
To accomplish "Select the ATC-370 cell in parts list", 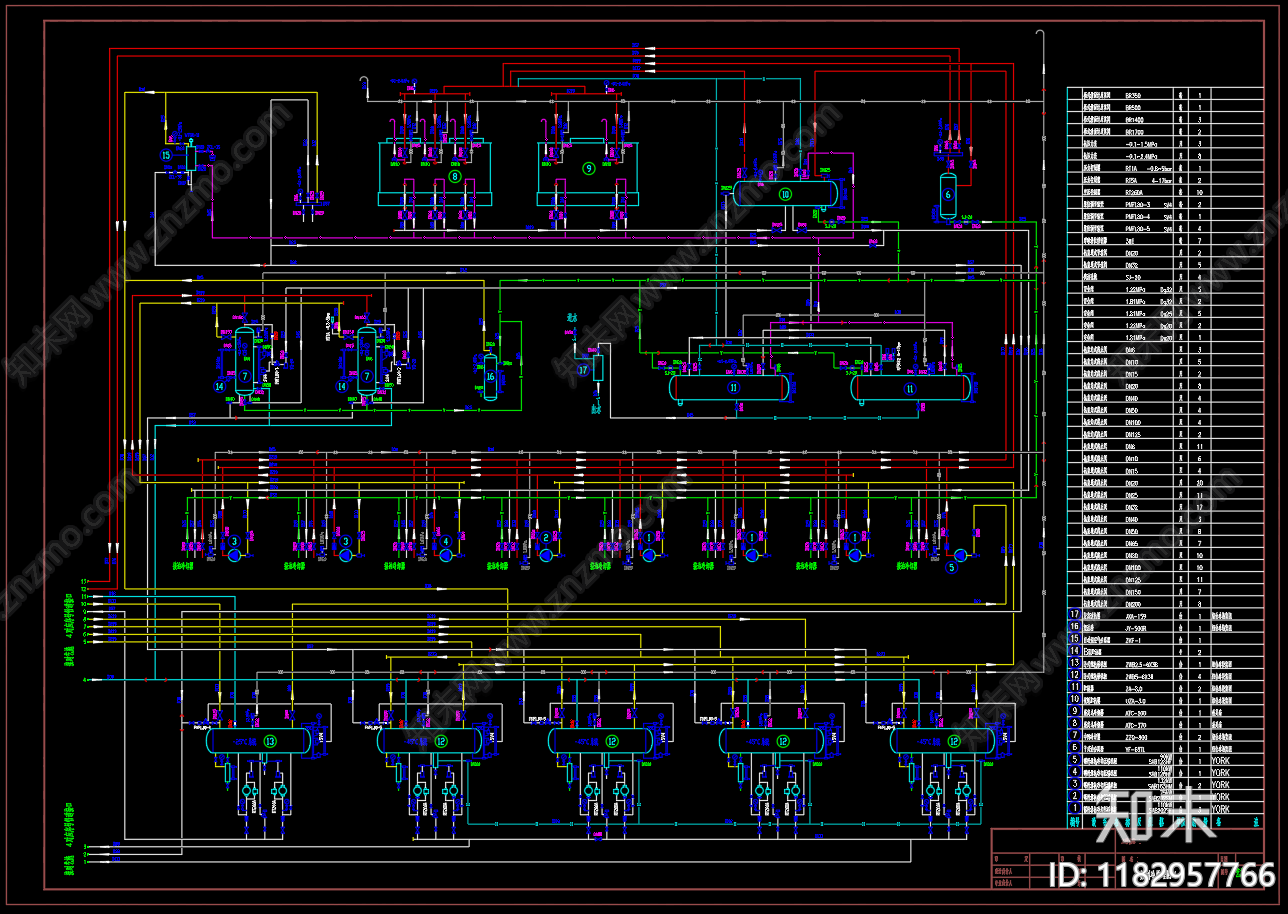I will [1136, 725].
